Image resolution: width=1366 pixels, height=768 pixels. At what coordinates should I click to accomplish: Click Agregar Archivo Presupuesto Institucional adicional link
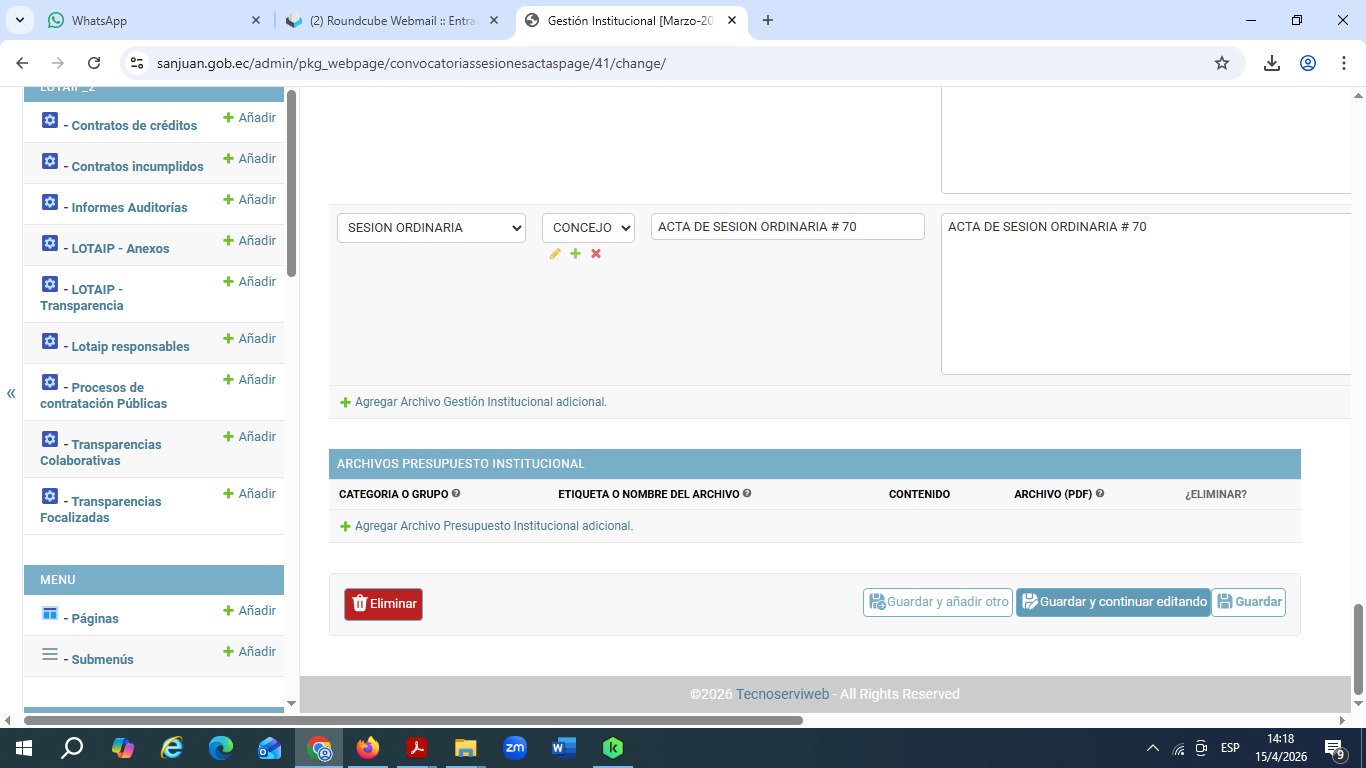point(493,526)
